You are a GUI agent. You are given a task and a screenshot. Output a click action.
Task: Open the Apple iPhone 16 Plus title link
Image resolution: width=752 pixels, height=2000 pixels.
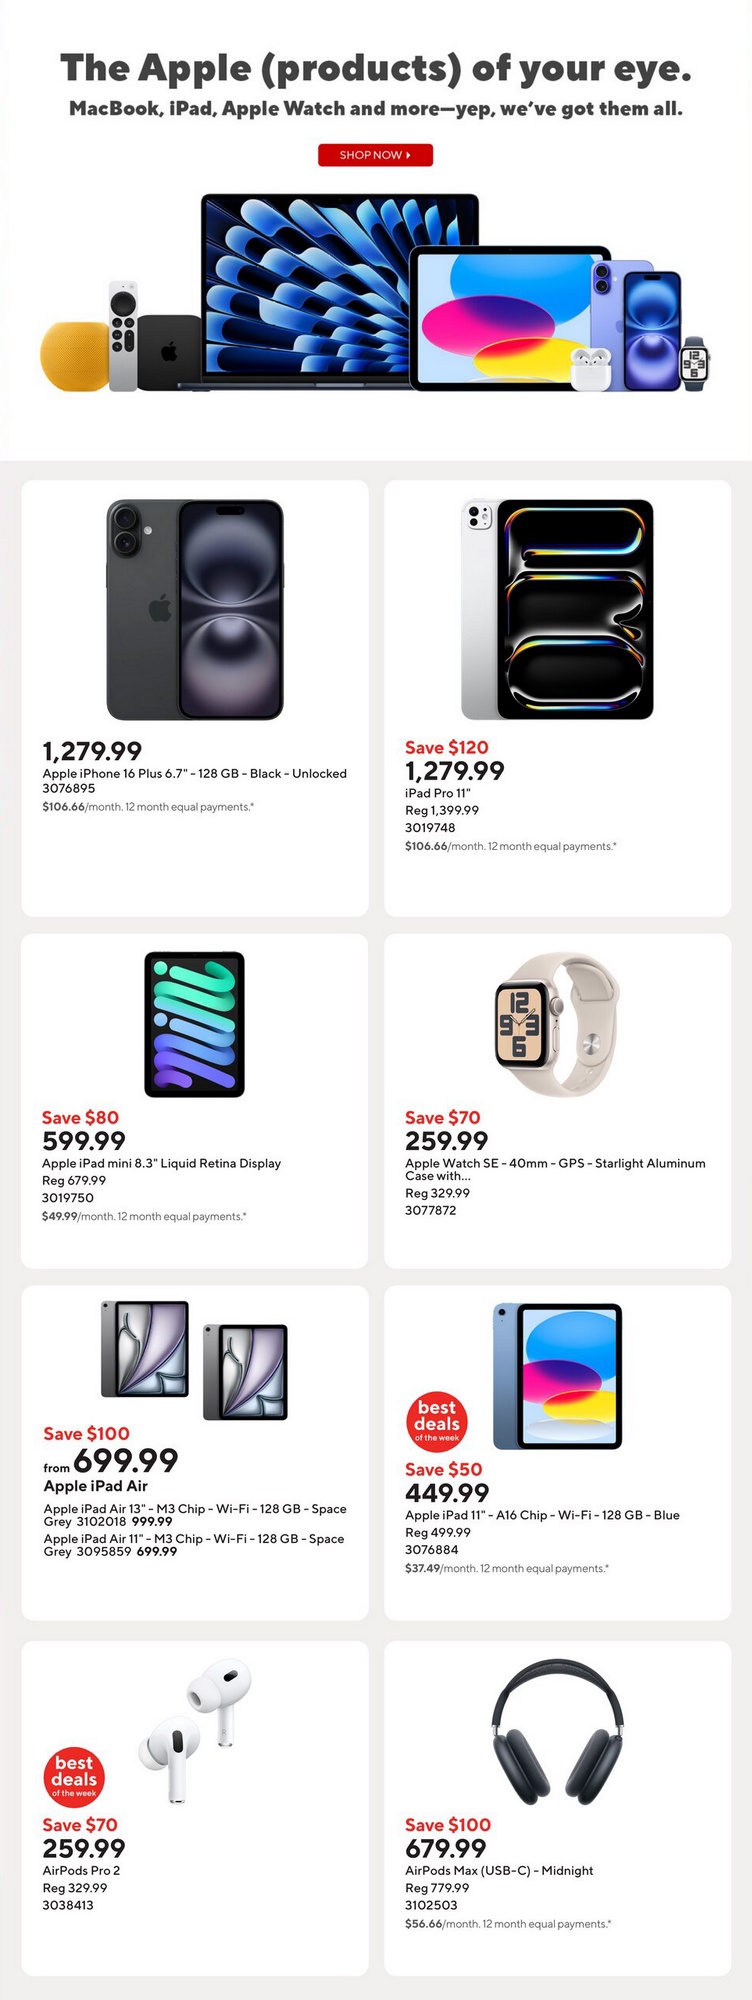(194, 773)
